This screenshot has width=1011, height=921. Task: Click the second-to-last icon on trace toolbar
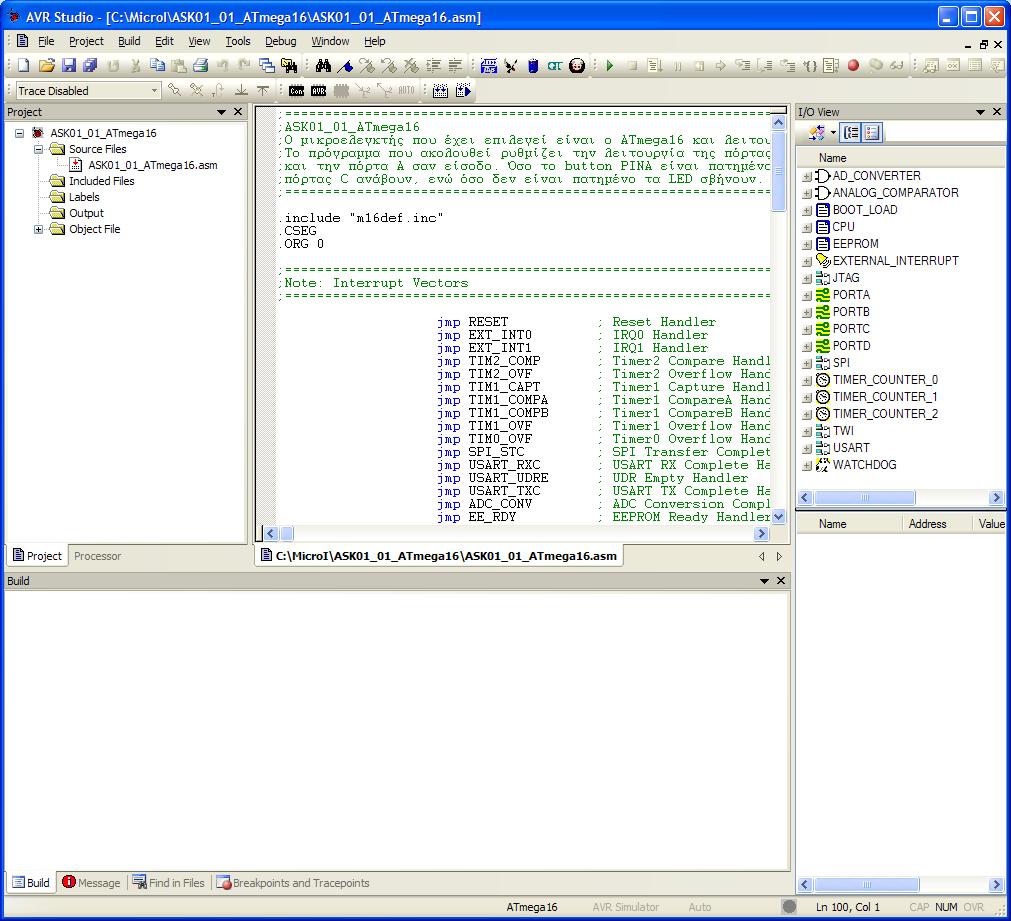click(x=440, y=91)
